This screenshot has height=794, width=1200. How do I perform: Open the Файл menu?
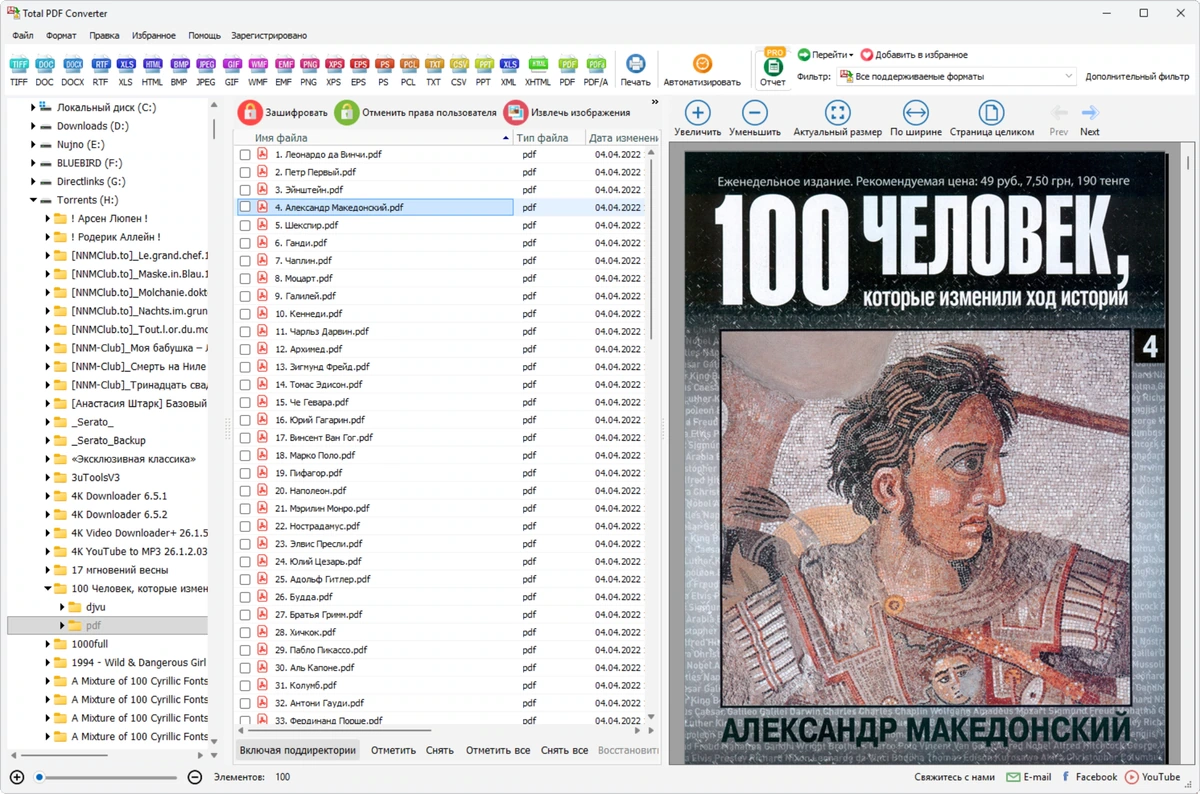23,36
